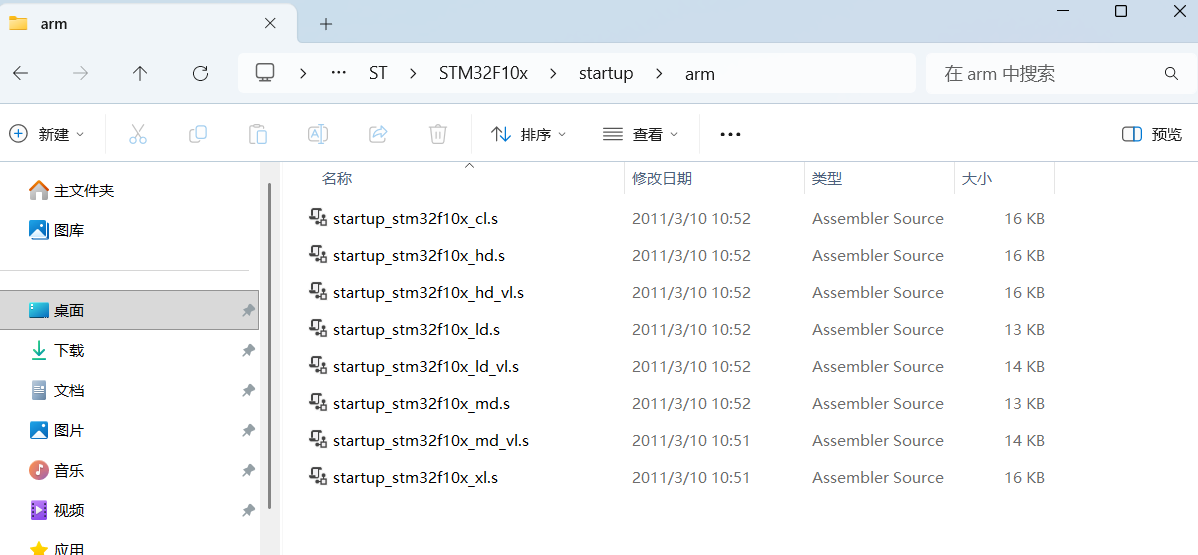
Task: Open the 查看 view dropdown
Action: pos(640,135)
